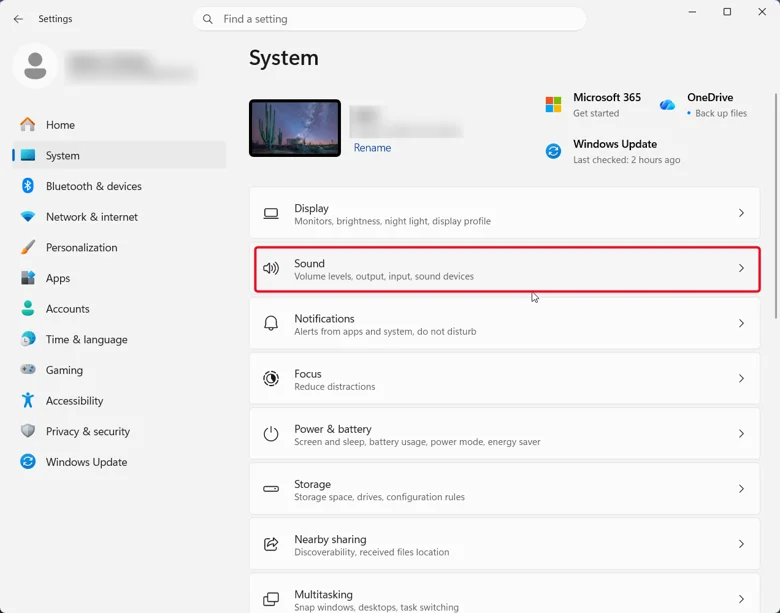
Task: Open the Focus row chevron
Action: point(741,379)
